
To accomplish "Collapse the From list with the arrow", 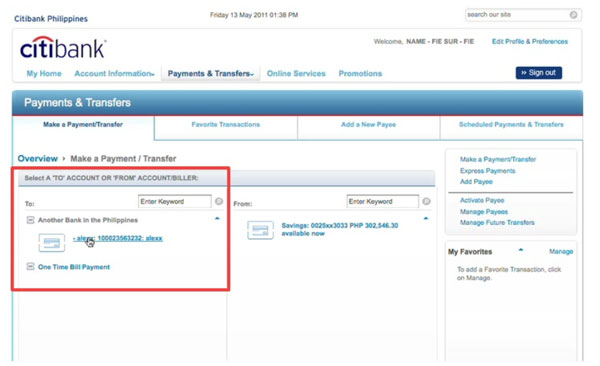I will click(x=426, y=219).
